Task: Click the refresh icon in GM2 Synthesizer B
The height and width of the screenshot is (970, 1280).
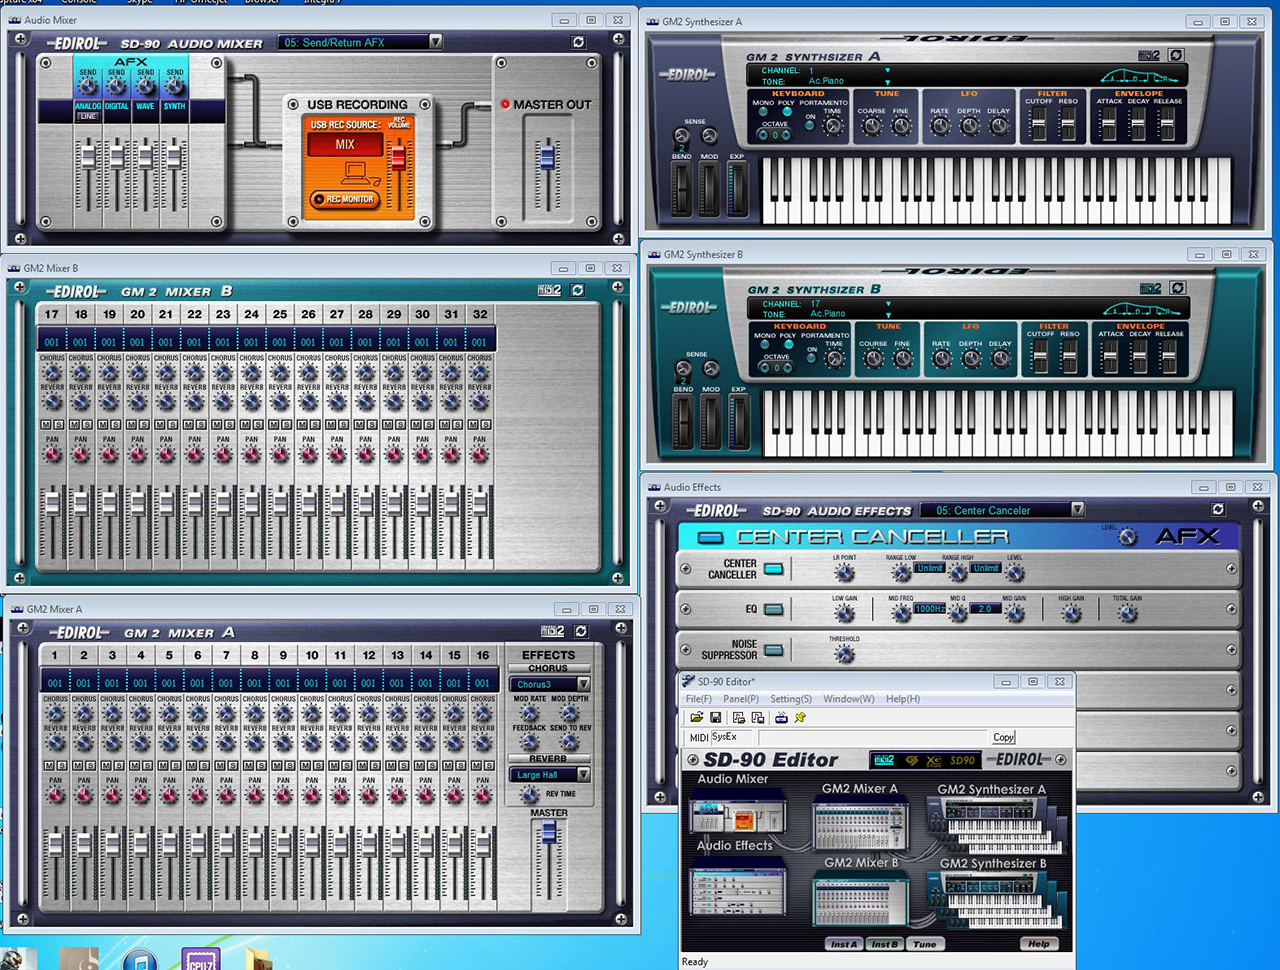Action: [1178, 288]
